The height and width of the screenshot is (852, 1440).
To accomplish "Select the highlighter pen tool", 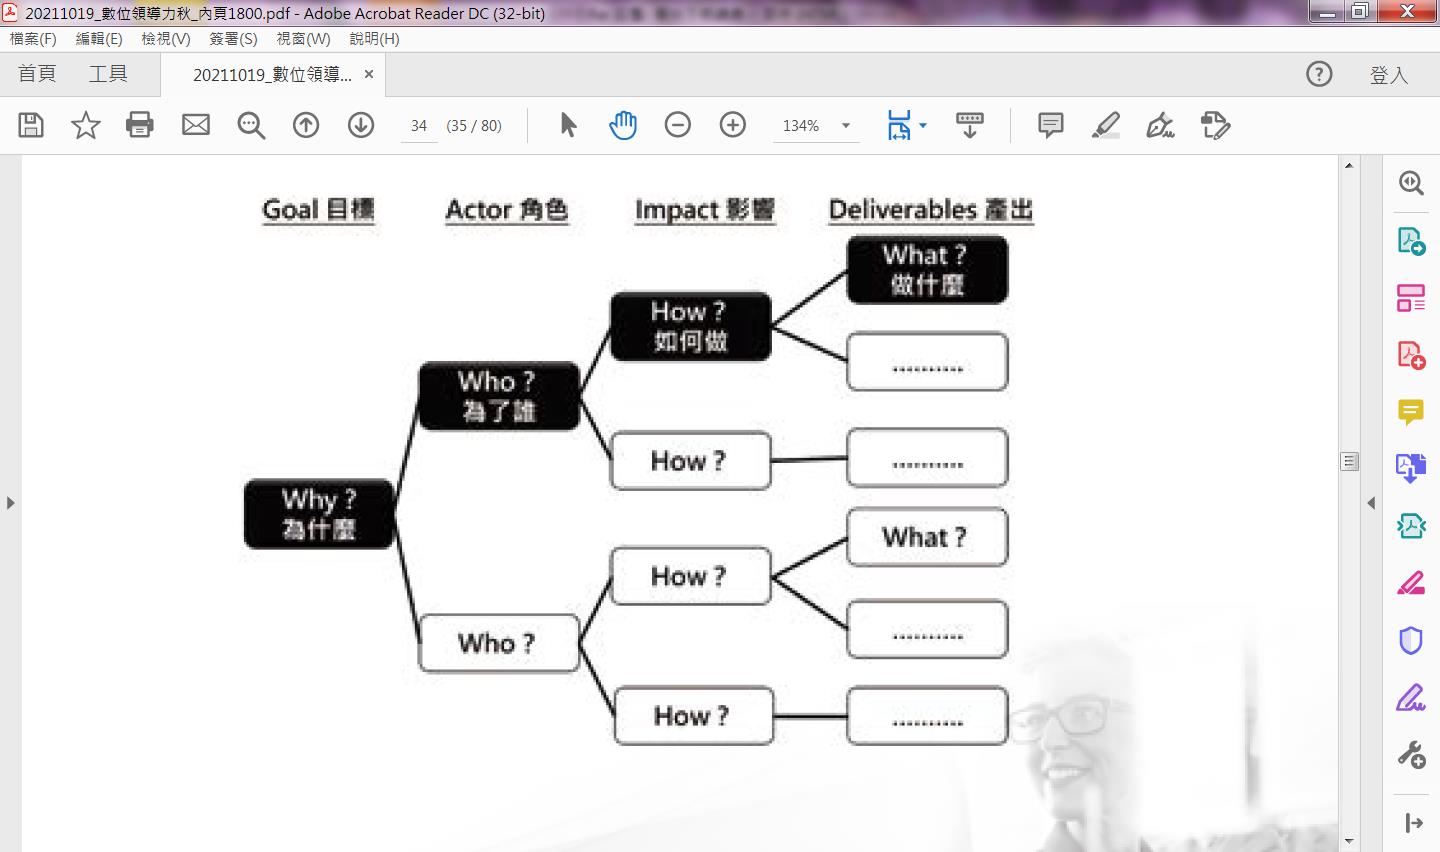I will click(1105, 125).
